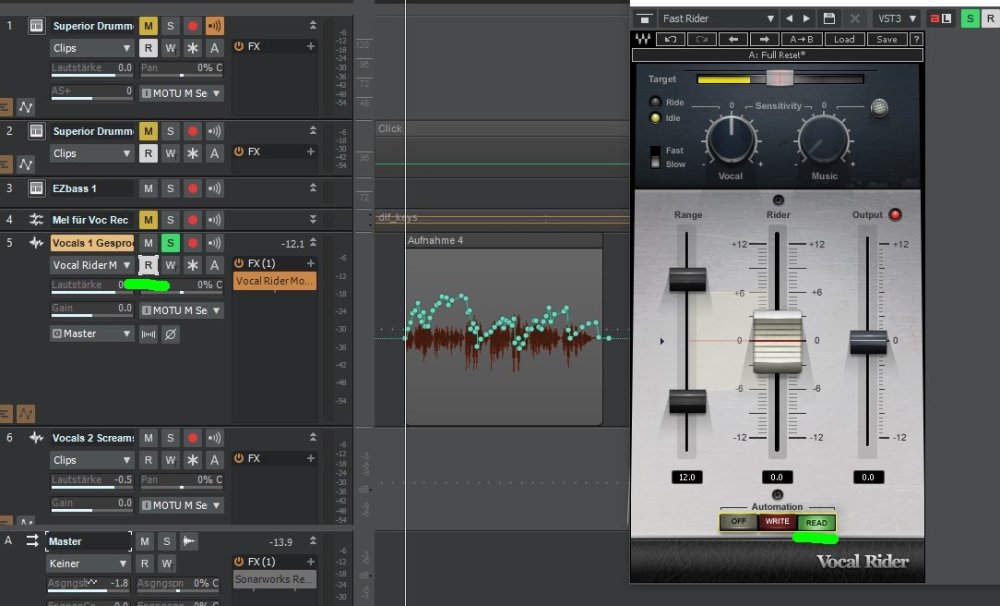Open Master output dropdown on Vocals 1
This screenshot has height=606, width=1000.
tap(92, 334)
